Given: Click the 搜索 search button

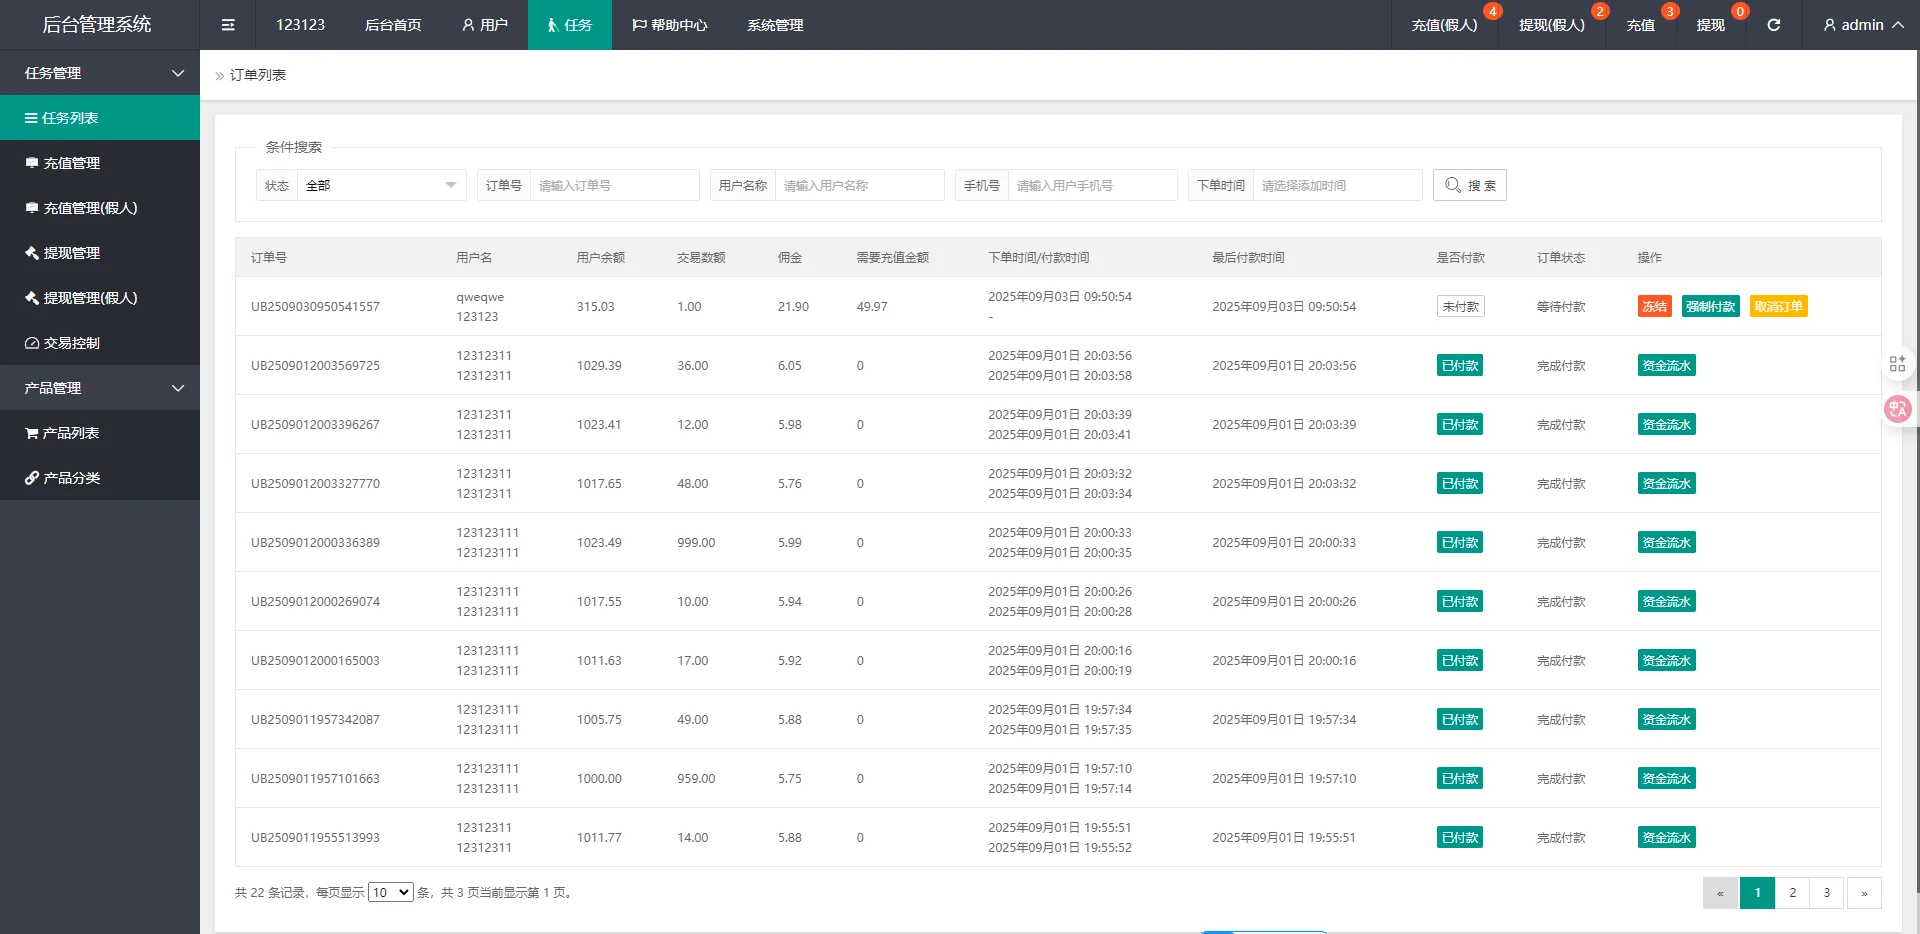Looking at the screenshot, I should (1469, 186).
